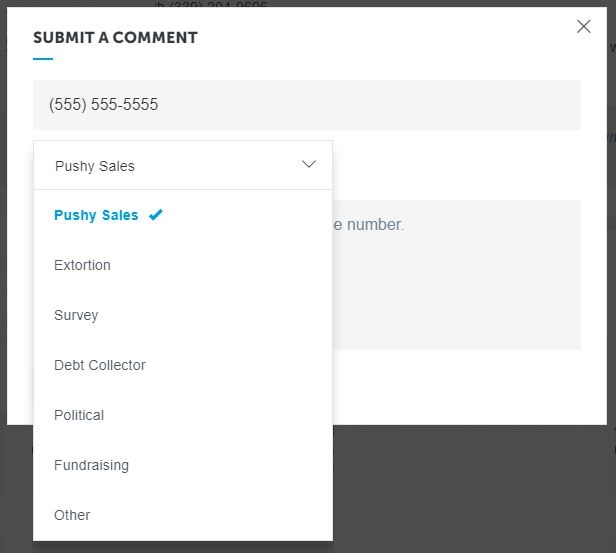Click the Submit a Comment heading

coord(115,38)
